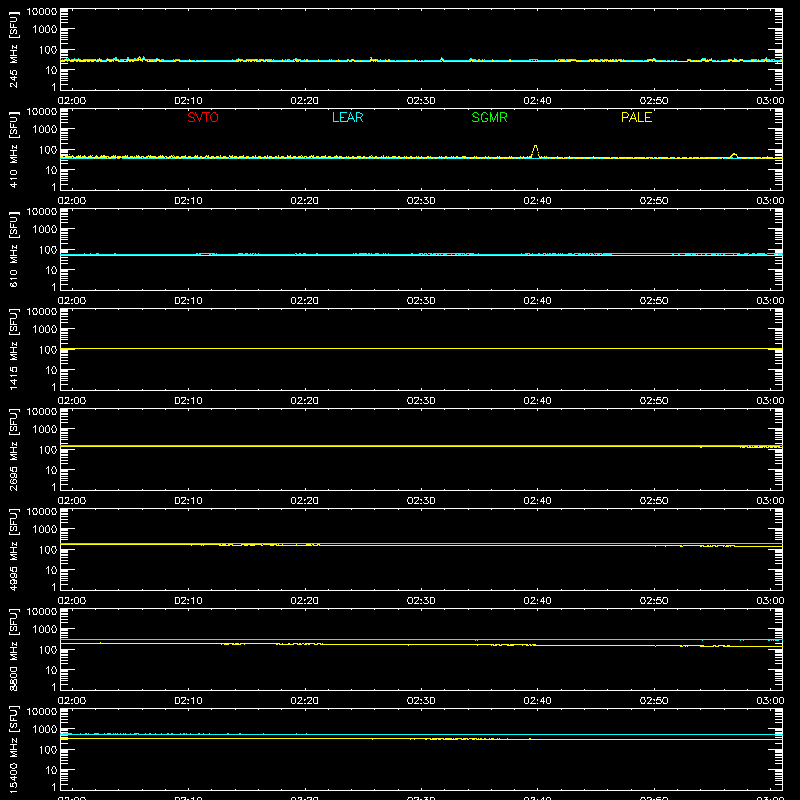Click 02:00 tick label under 1415 MHz plot
The image size is (800, 800).
pos(72,401)
